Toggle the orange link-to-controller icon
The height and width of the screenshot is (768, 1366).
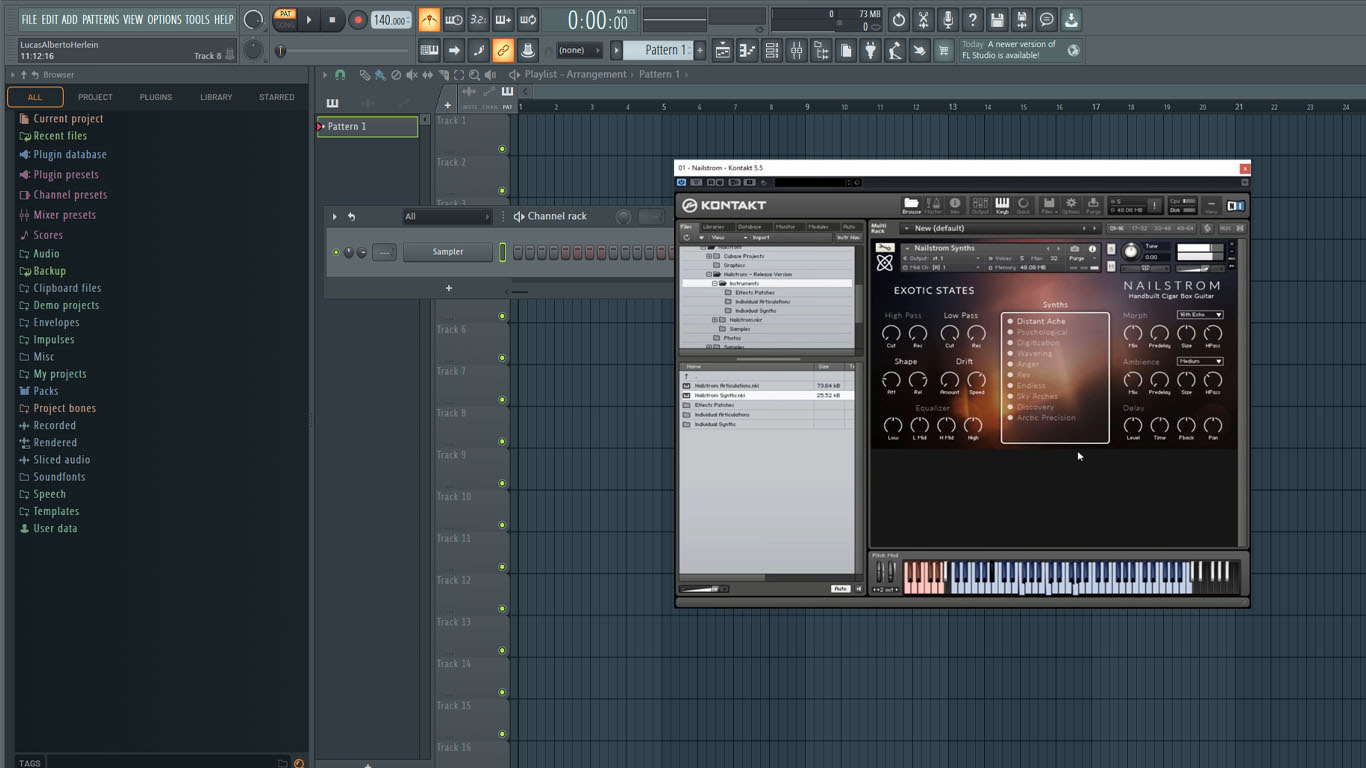[x=503, y=50]
